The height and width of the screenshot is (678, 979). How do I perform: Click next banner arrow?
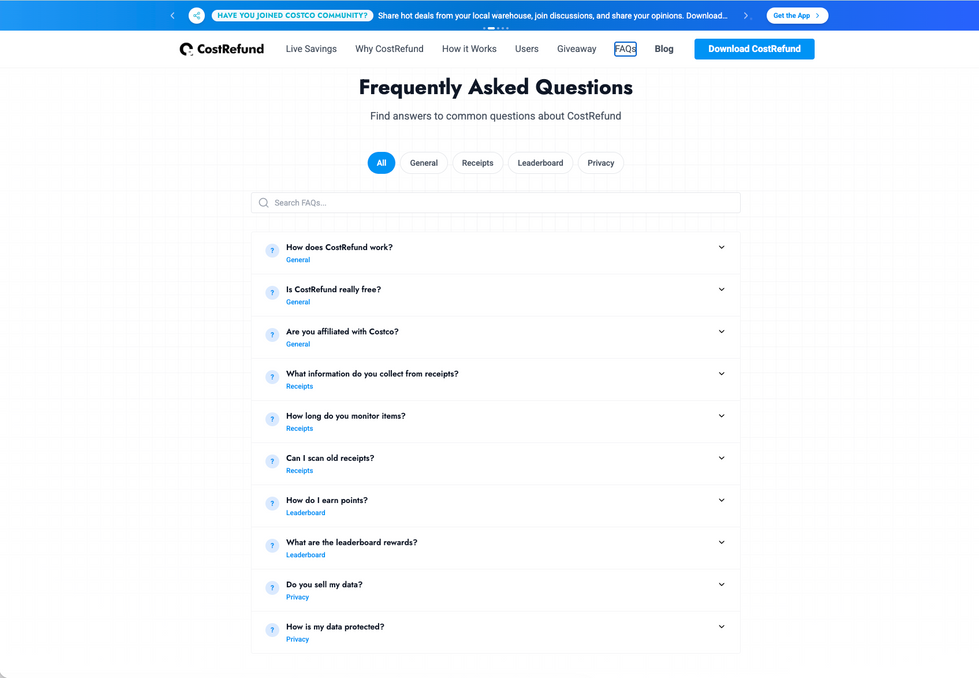(x=746, y=16)
